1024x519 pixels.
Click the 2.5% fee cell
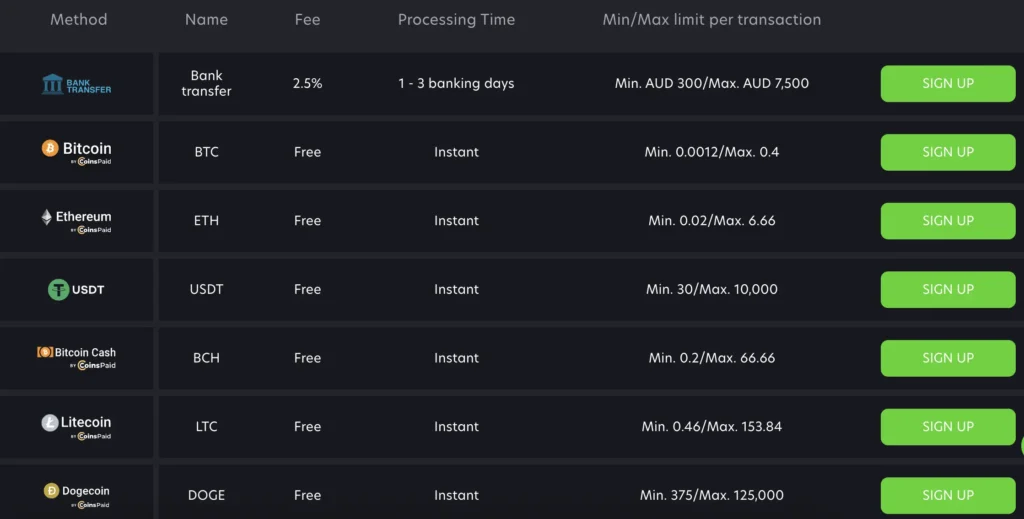click(x=307, y=84)
